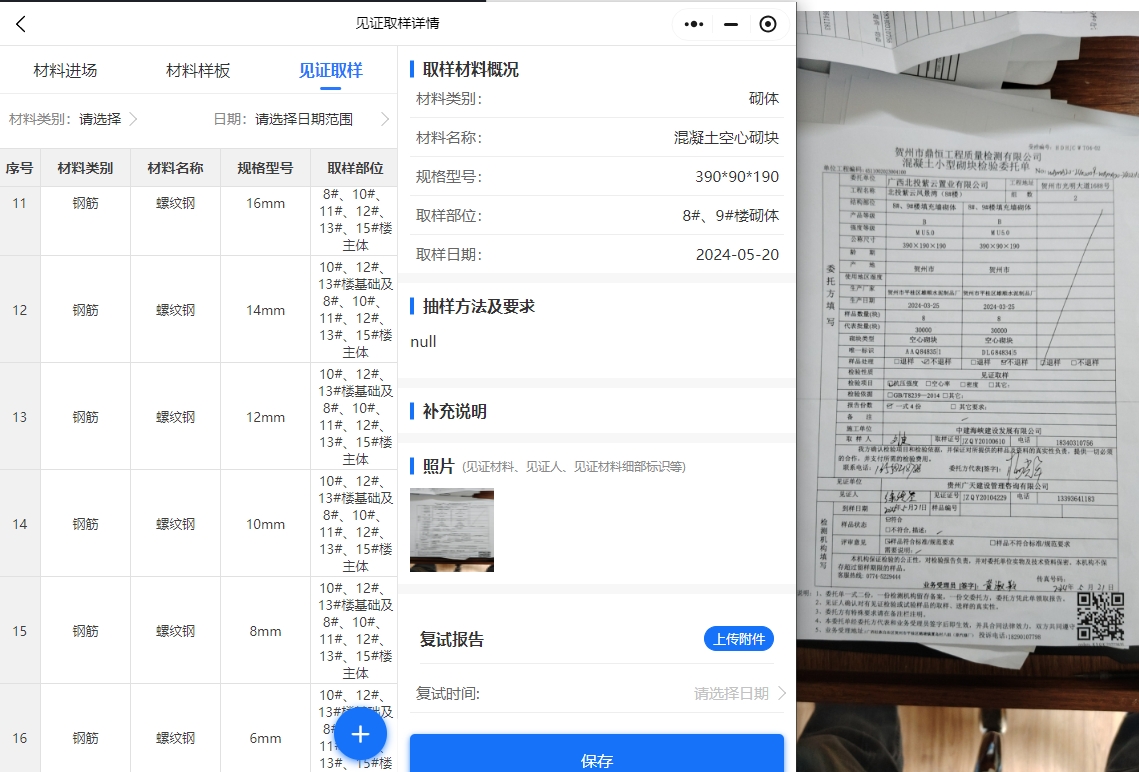Tap the blue plus floating add button
Viewport: 1139px width, 772px height.
[360, 734]
